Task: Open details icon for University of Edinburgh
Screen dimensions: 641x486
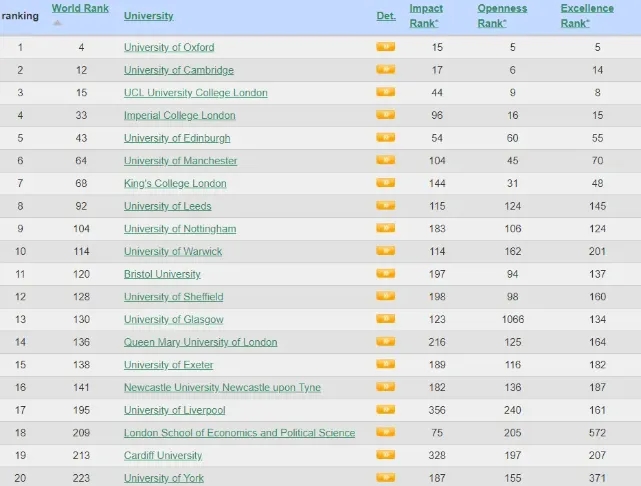Action: pos(385,137)
